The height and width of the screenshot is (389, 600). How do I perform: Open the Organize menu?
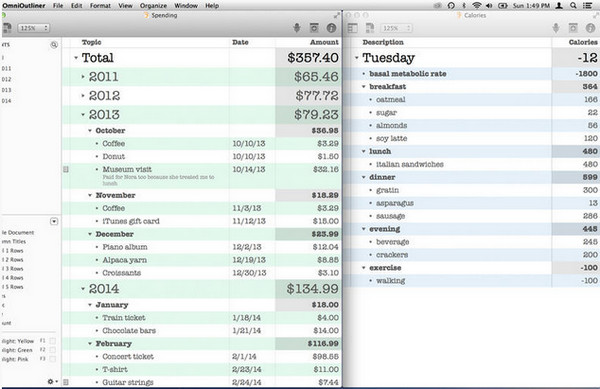153,6
